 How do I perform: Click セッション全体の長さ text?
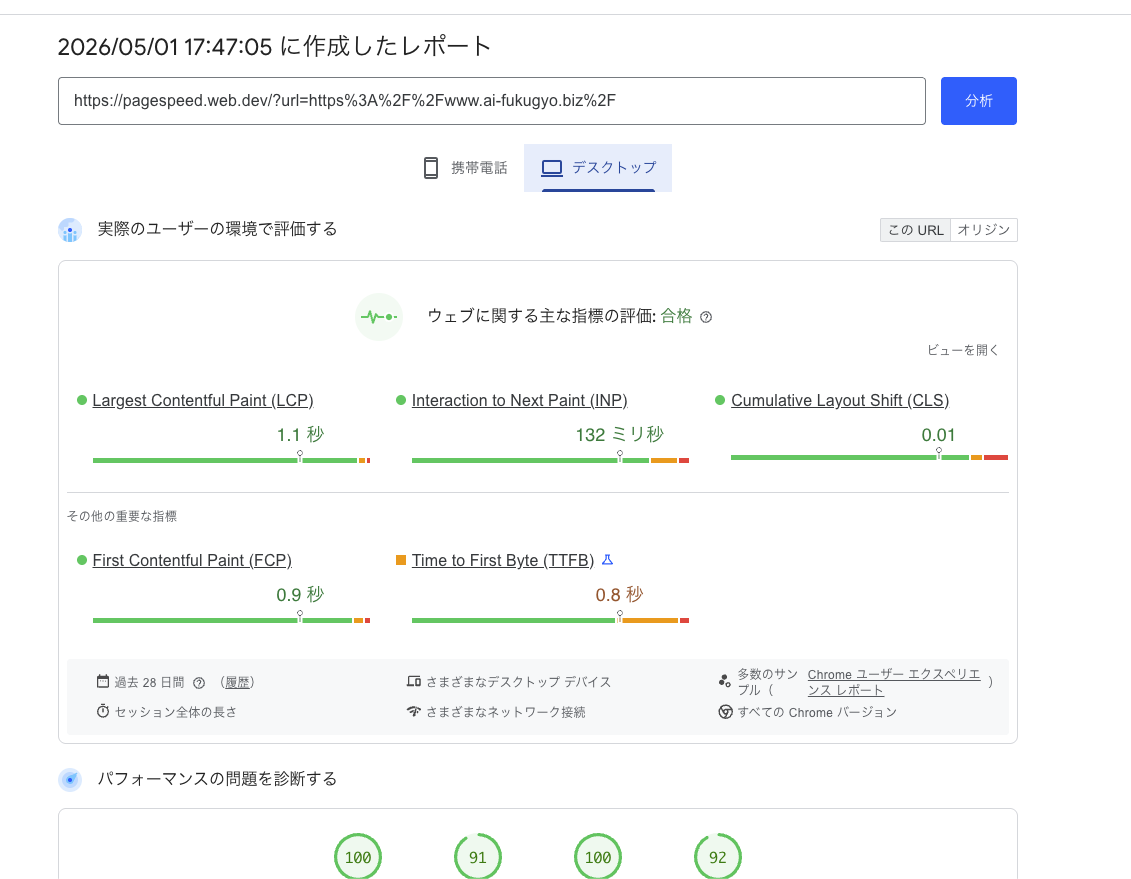175,712
